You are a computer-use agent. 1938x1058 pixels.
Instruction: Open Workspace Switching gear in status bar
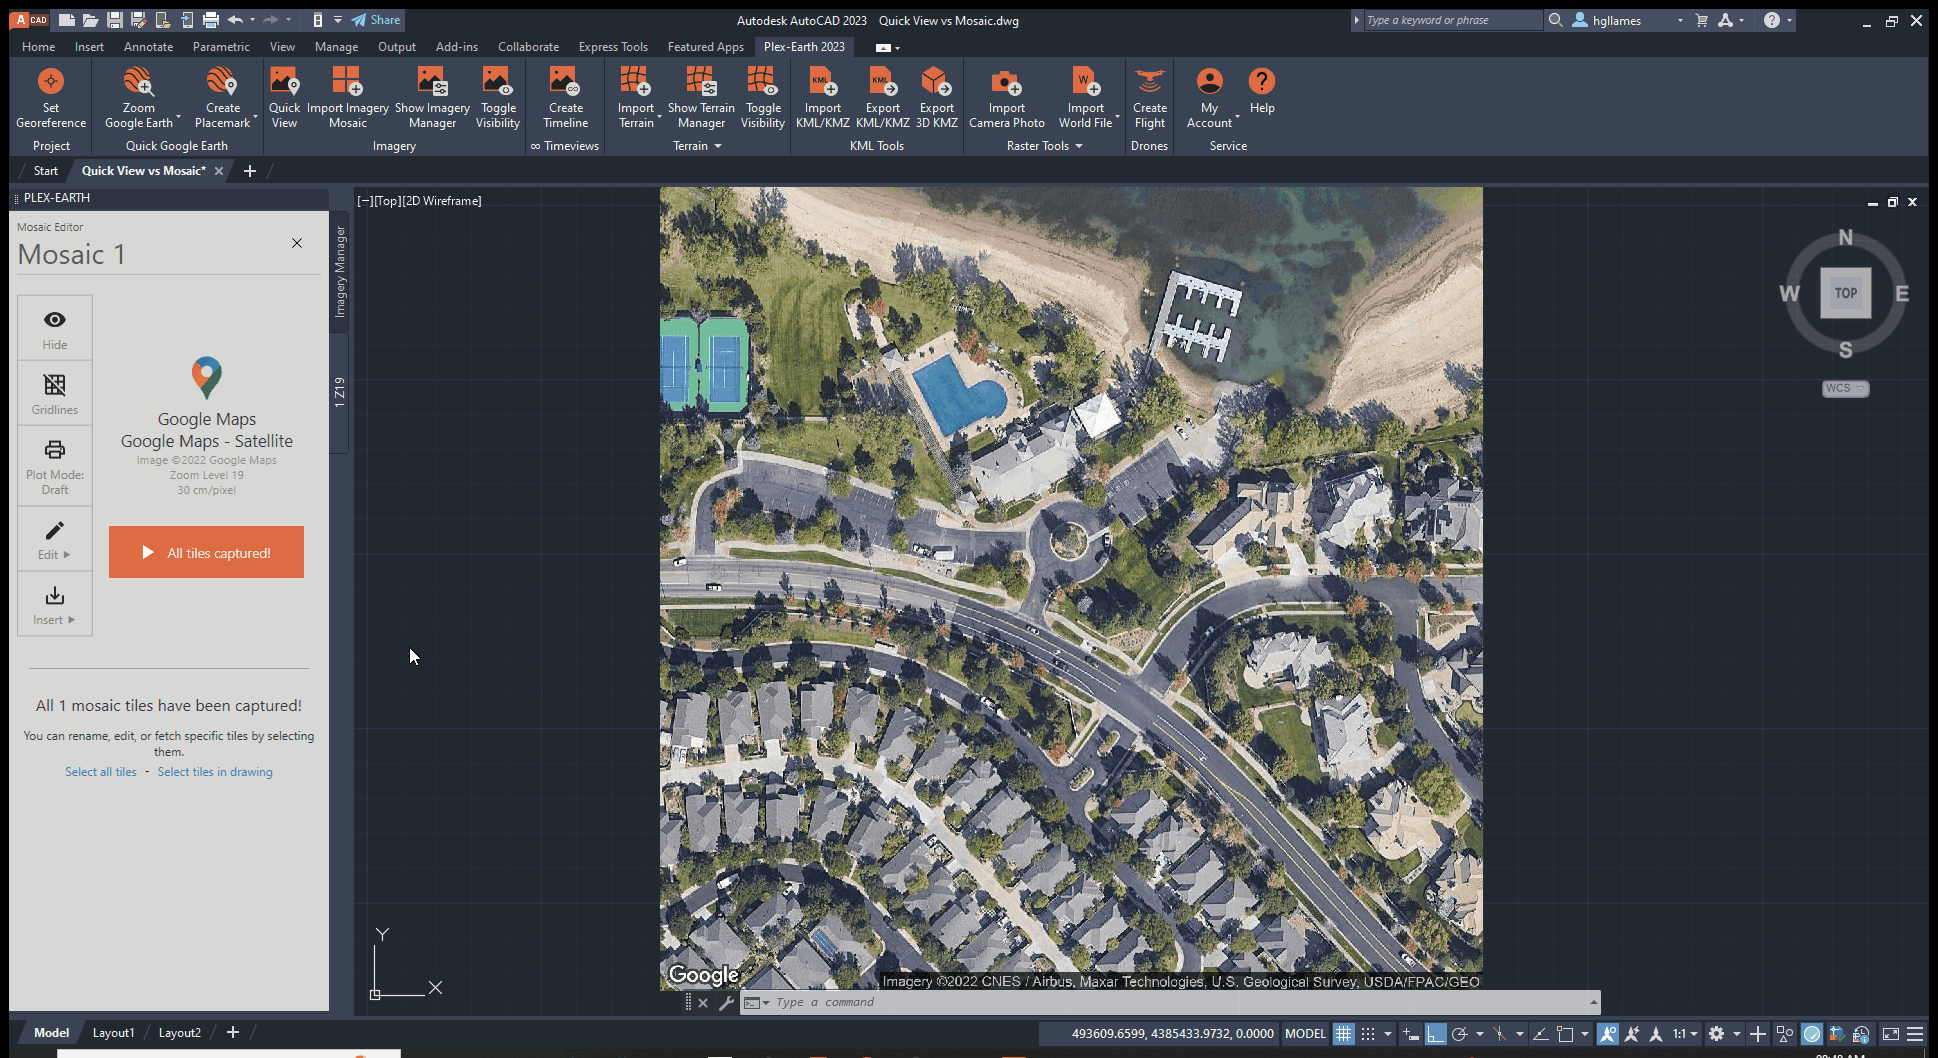pyautogui.click(x=1717, y=1034)
